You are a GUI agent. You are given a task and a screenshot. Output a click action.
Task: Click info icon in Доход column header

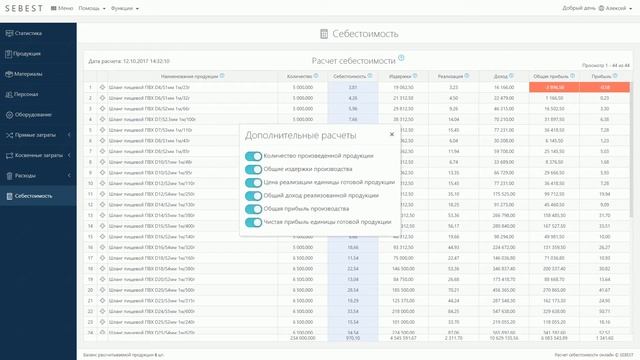[511, 76]
